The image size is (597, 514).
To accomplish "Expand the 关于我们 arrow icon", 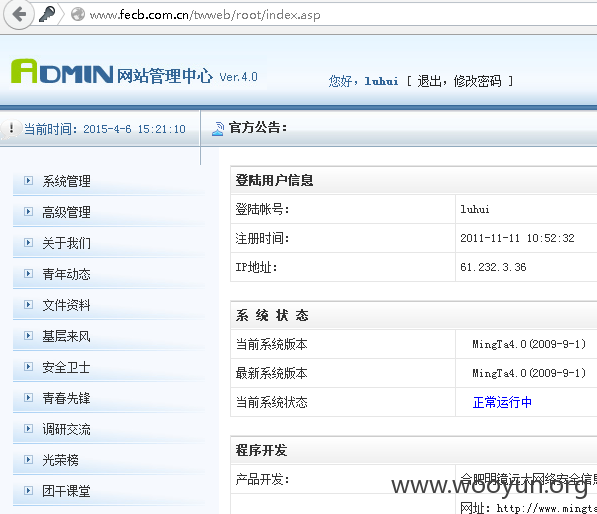I will coord(28,243).
